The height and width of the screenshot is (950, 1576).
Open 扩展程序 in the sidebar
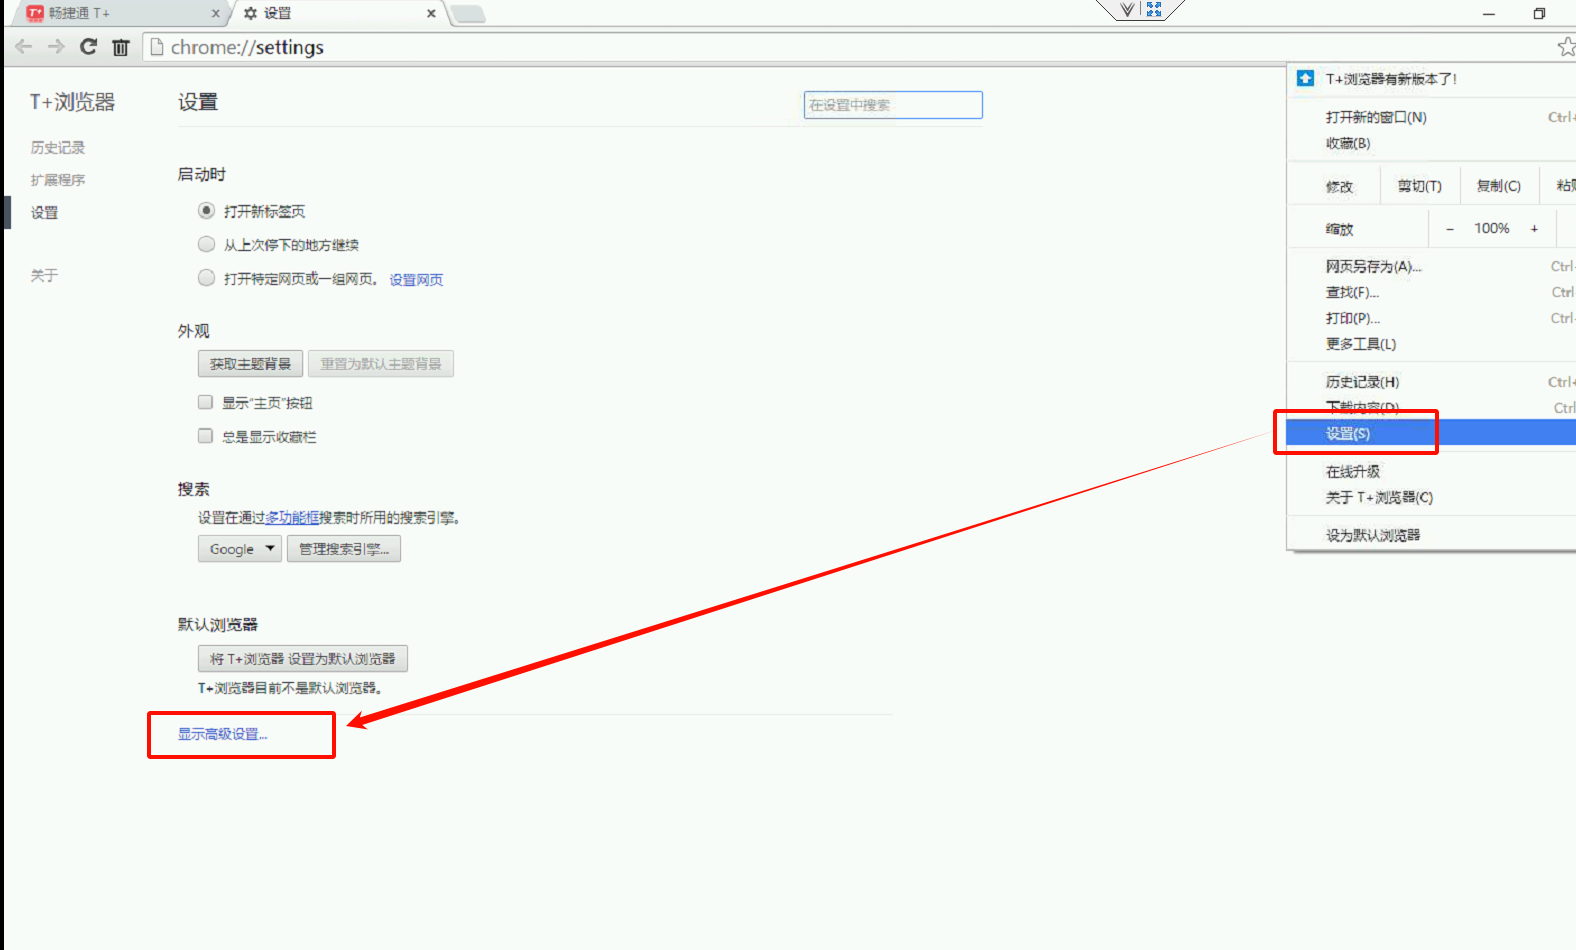coord(58,180)
